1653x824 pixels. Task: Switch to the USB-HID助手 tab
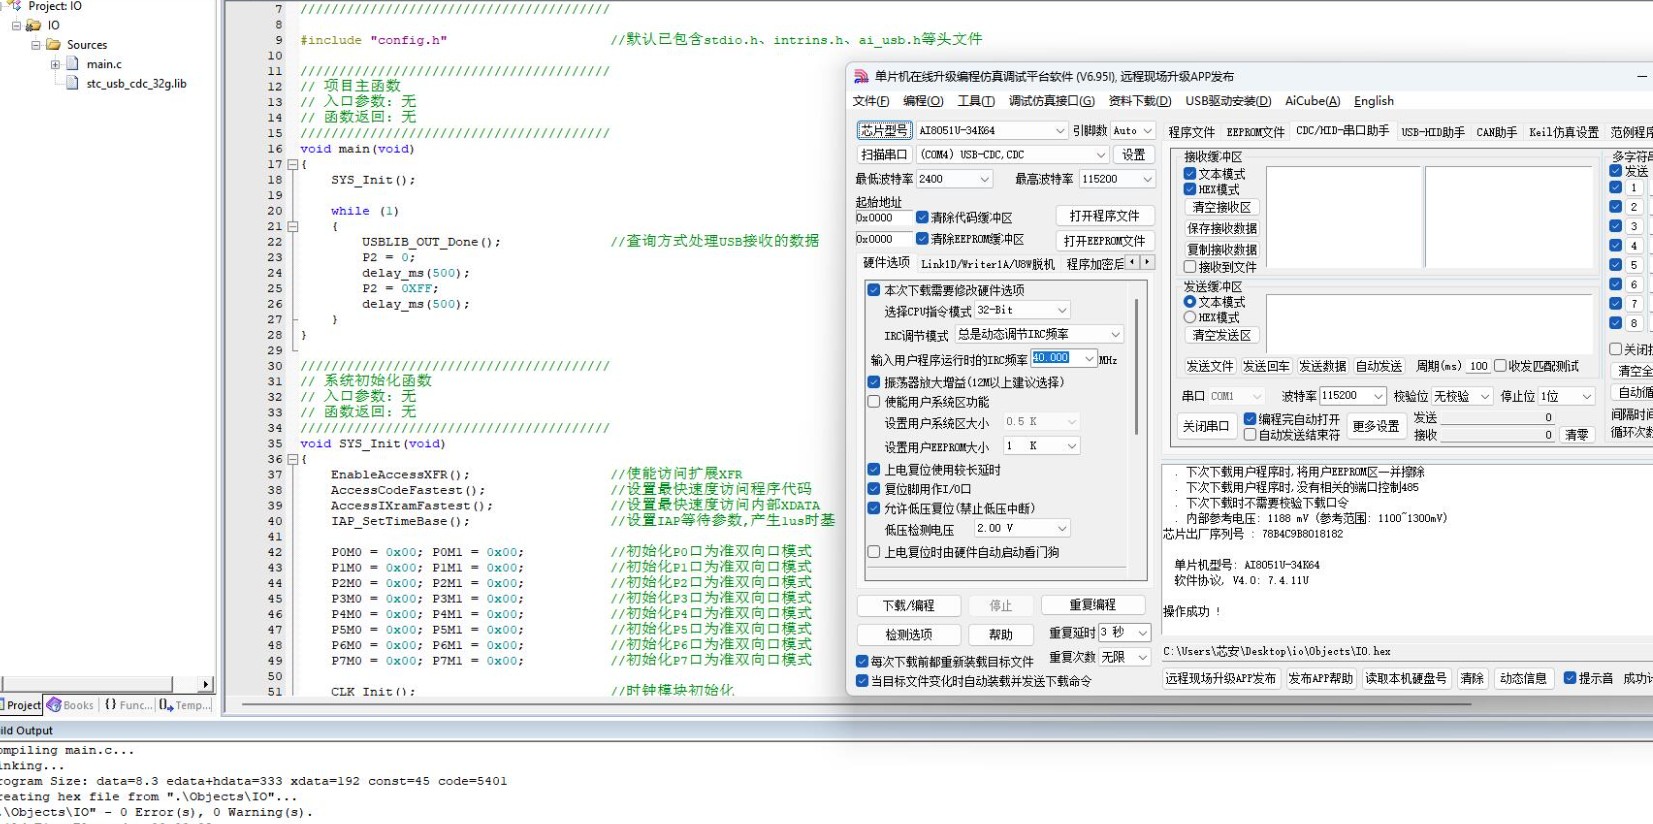pos(1433,132)
